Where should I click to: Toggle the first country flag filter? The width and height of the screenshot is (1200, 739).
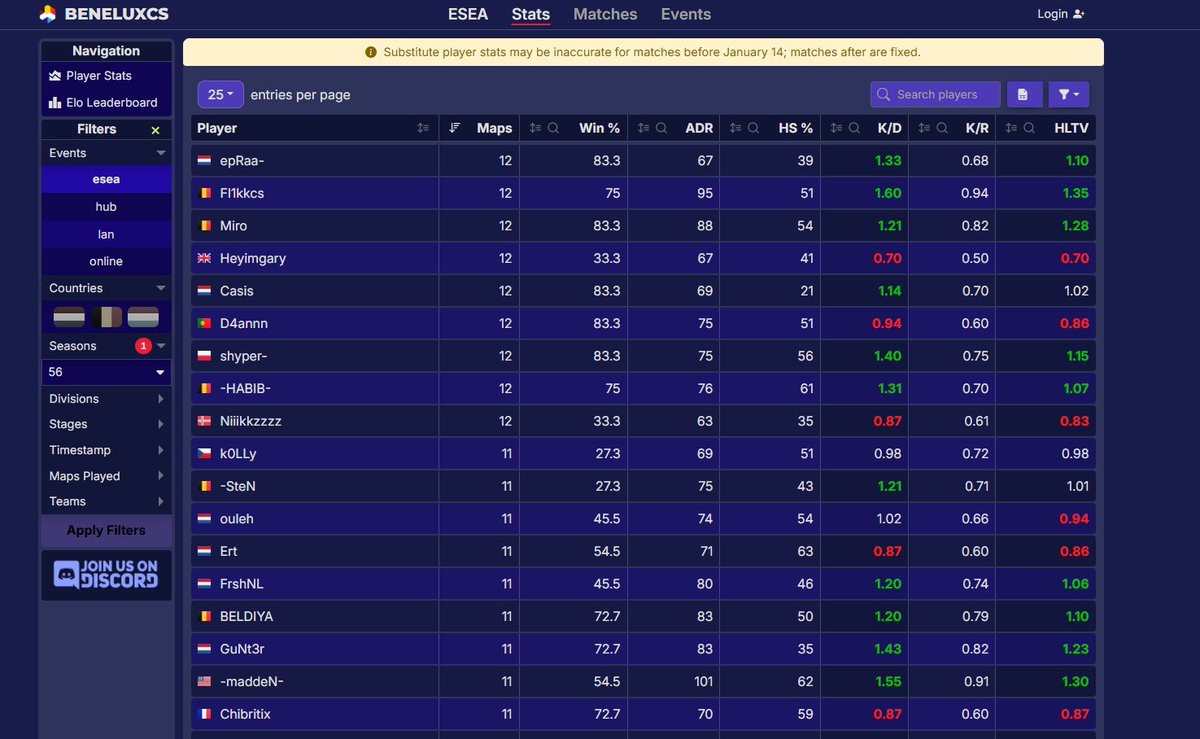[69, 317]
